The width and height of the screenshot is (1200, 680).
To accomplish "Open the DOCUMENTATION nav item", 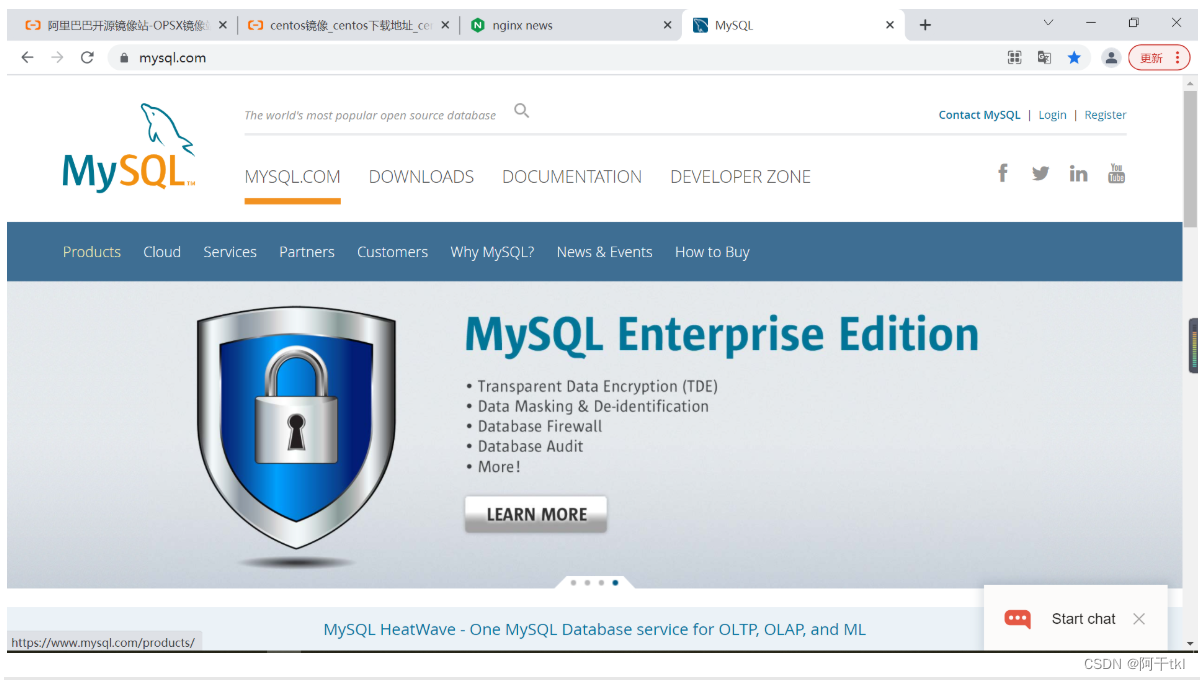I will click(572, 177).
